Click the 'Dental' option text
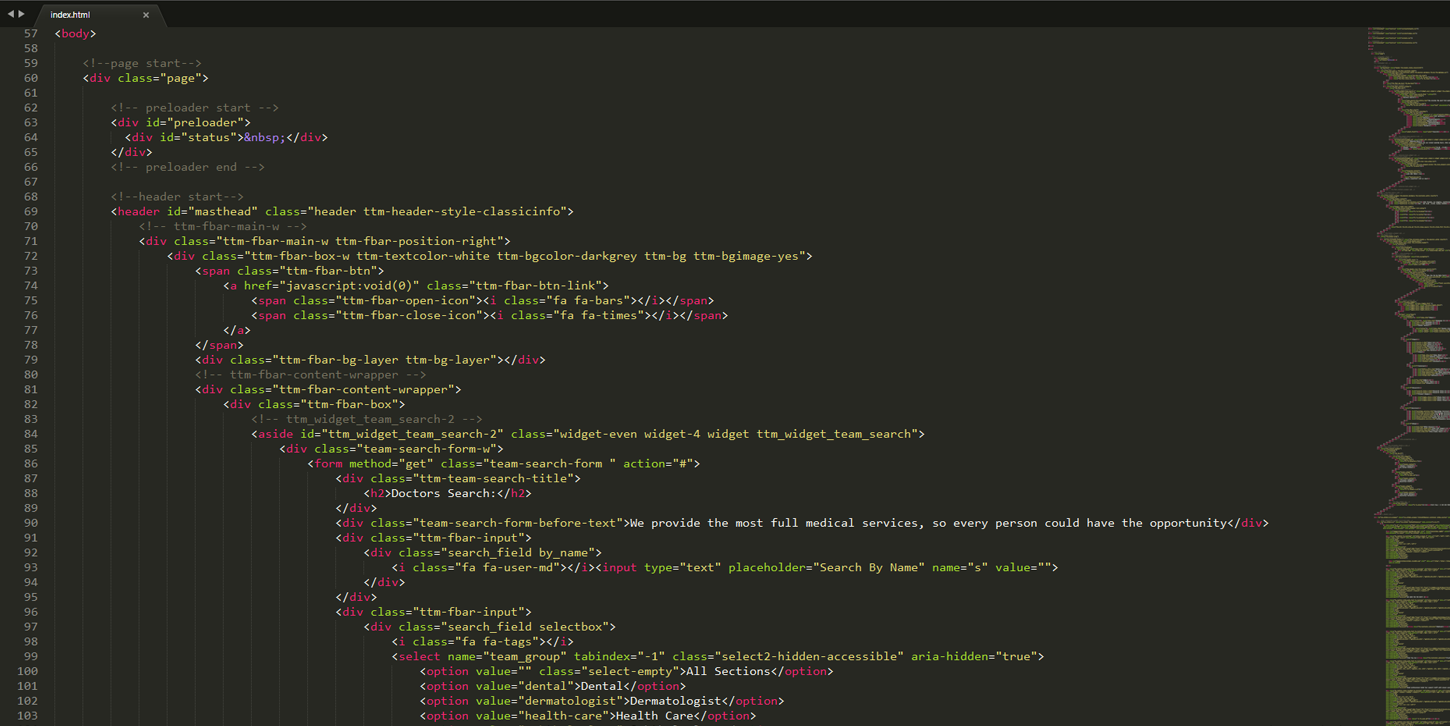The height and width of the screenshot is (726, 1450). 601,686
